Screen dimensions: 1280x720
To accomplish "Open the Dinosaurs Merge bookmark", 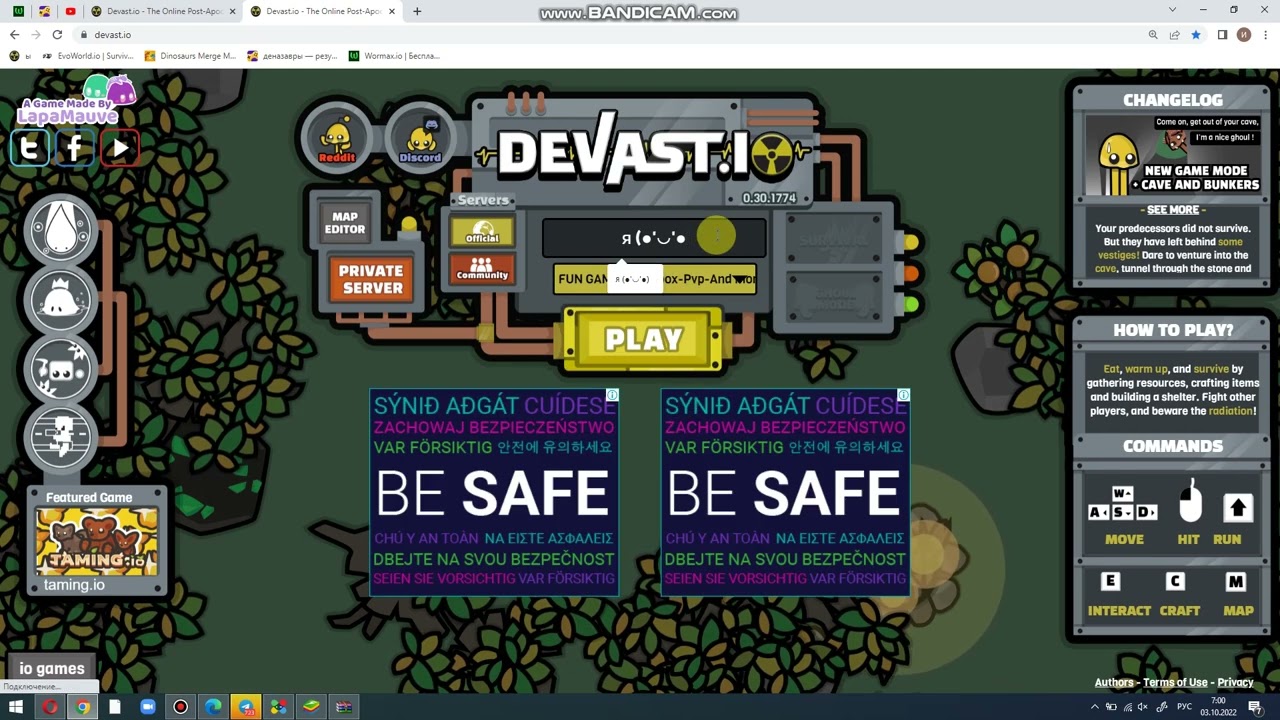I will pyautogui.click(x=191, y=56).
